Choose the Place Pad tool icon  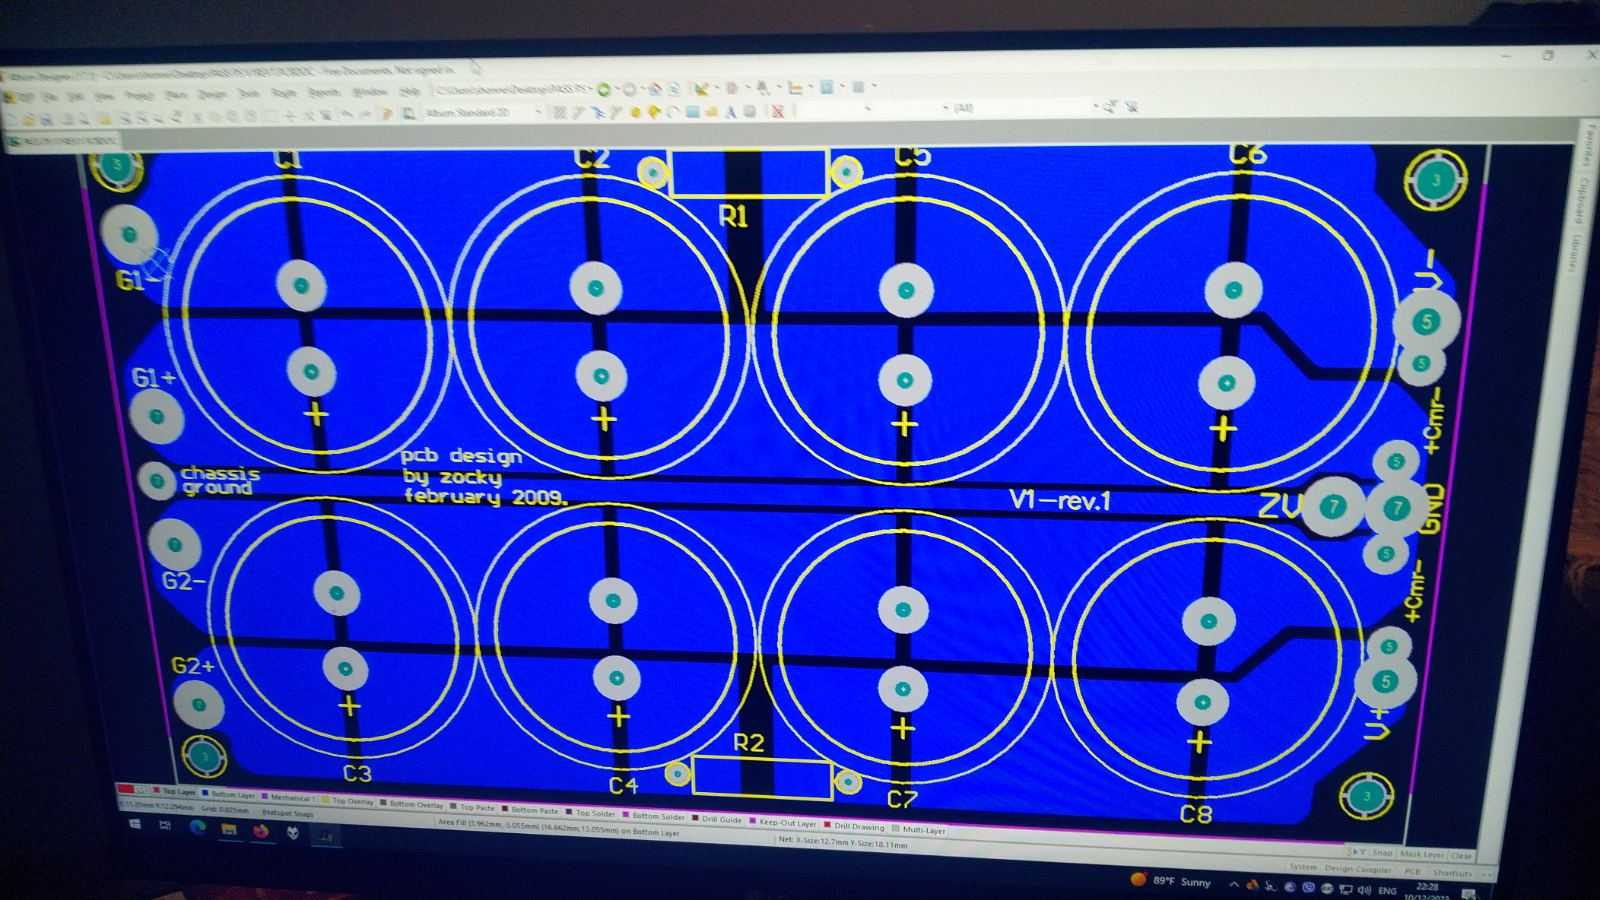coord(635,112)
